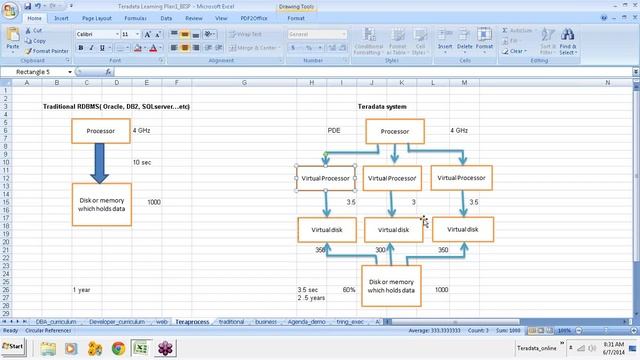Decrease indent
The height and width of the screenshot is (360, 640).
208,48
